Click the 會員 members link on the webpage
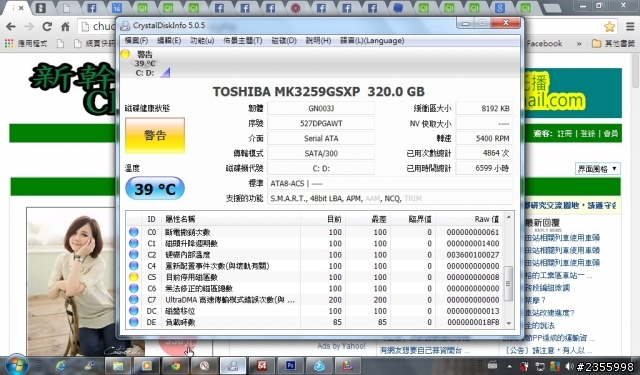 coord(611,133)
